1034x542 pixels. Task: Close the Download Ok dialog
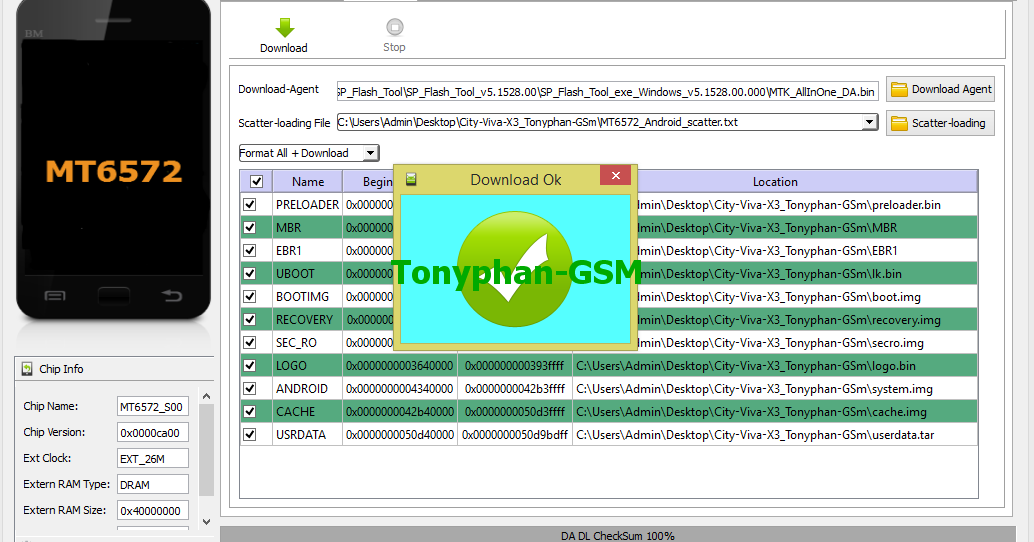coord(615,175)
